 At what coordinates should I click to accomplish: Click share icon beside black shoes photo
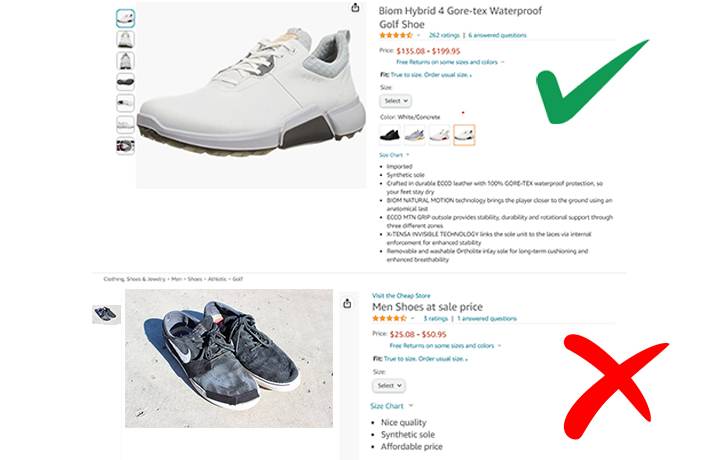347,303
